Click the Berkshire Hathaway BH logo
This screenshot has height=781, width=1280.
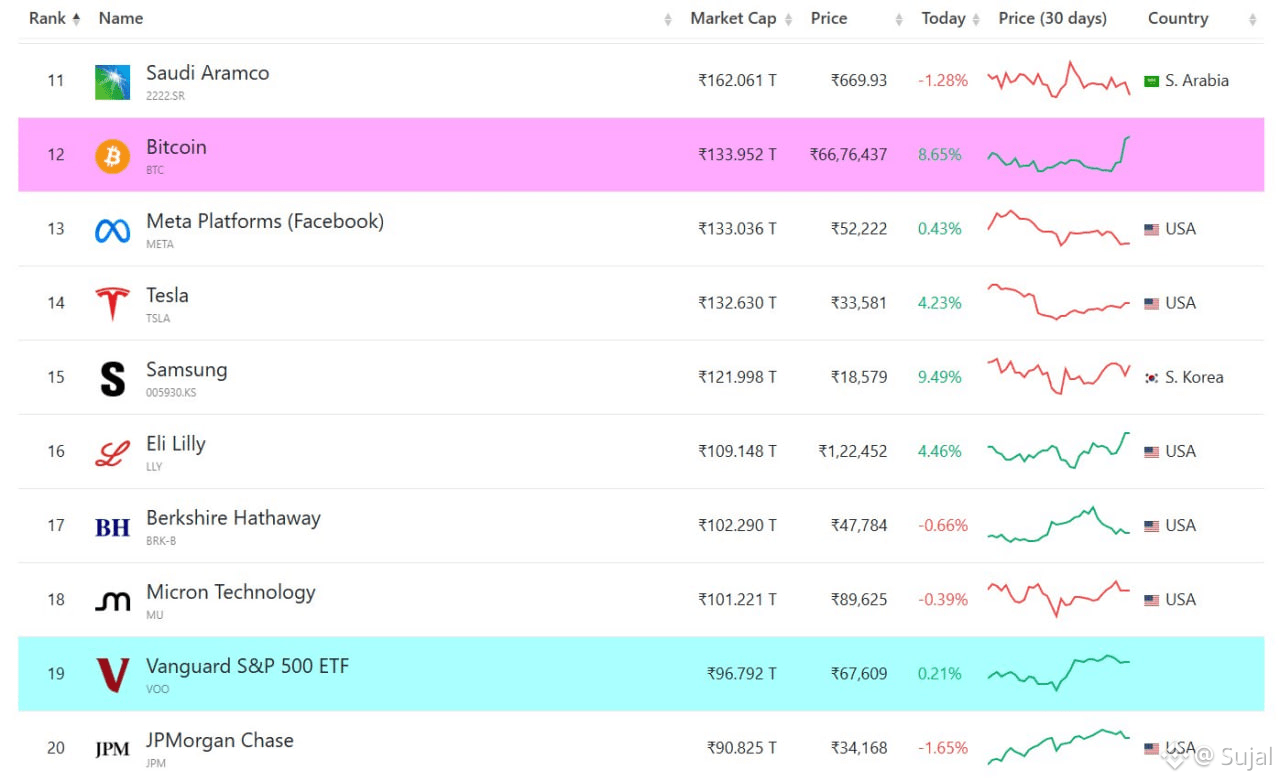coord(112,527)
